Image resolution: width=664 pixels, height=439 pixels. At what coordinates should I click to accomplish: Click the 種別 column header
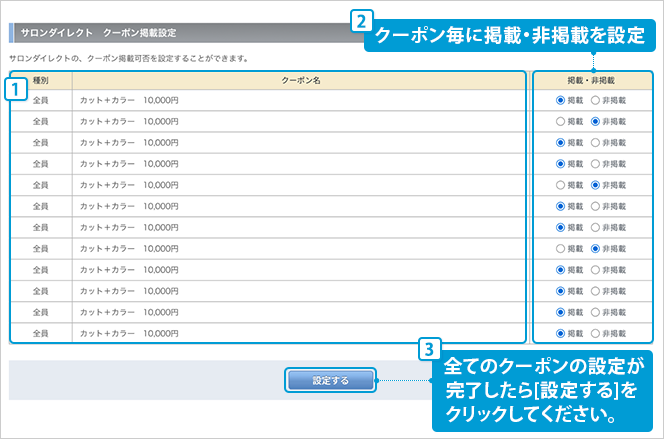pyautogui.click(x=41, y=79)
